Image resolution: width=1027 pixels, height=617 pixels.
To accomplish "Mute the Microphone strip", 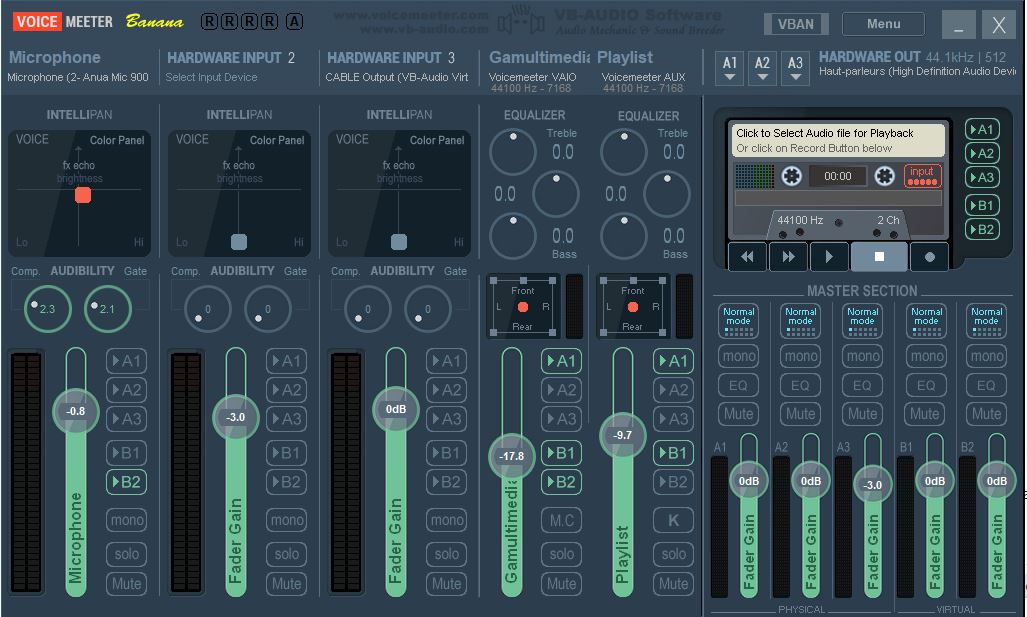I will 127,584.
